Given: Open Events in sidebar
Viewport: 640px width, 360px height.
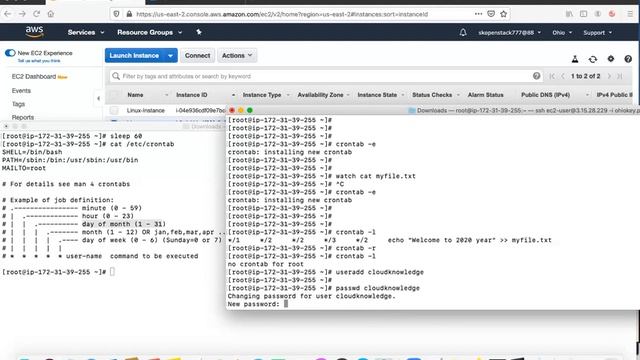Looking at the screenshot, I should [x=21, y=91].
